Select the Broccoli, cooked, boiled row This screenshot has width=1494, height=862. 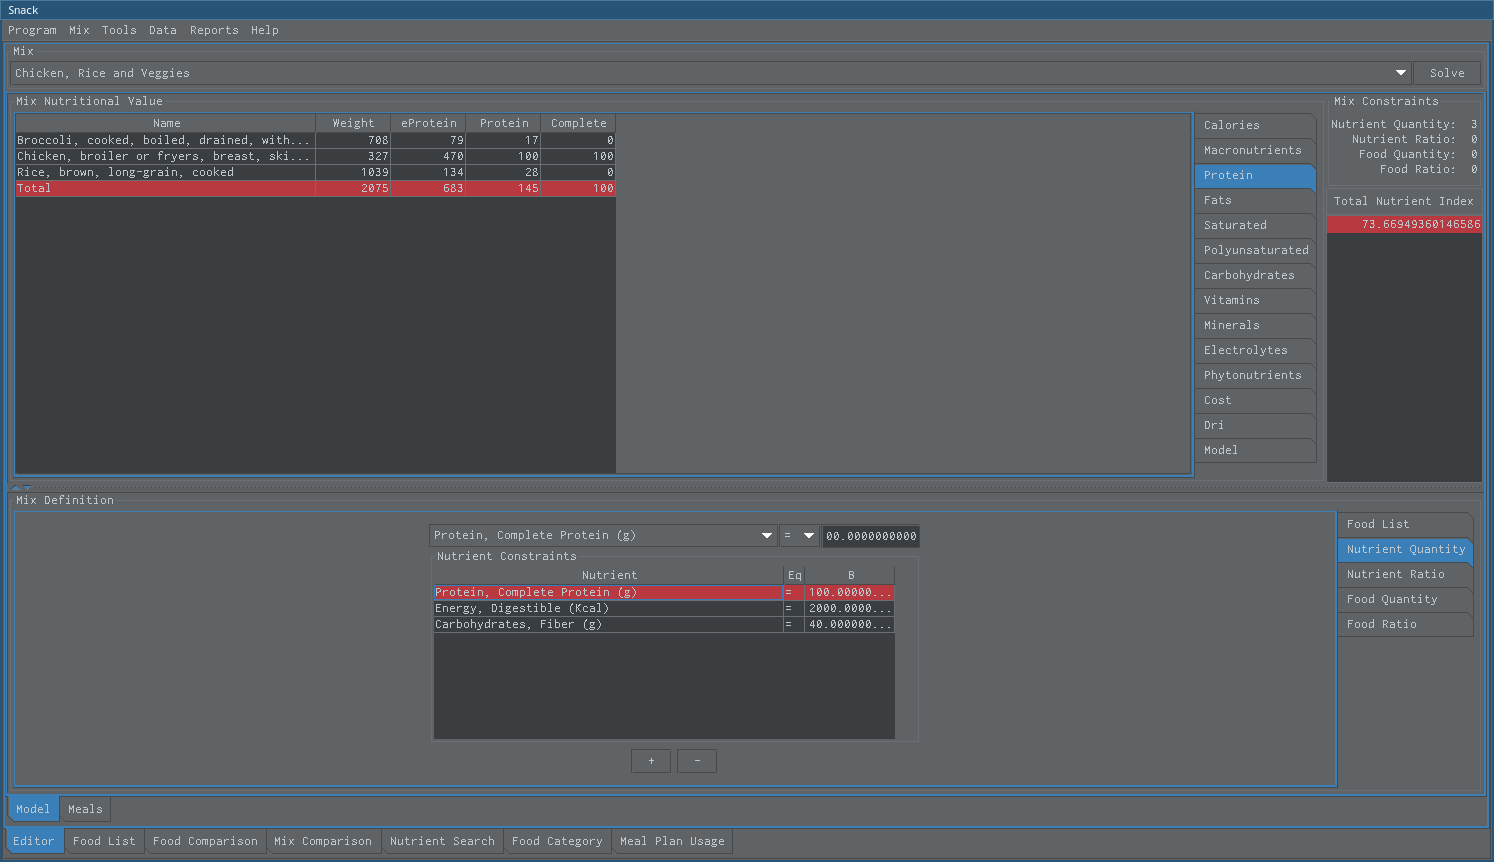(x=315, y=140)
